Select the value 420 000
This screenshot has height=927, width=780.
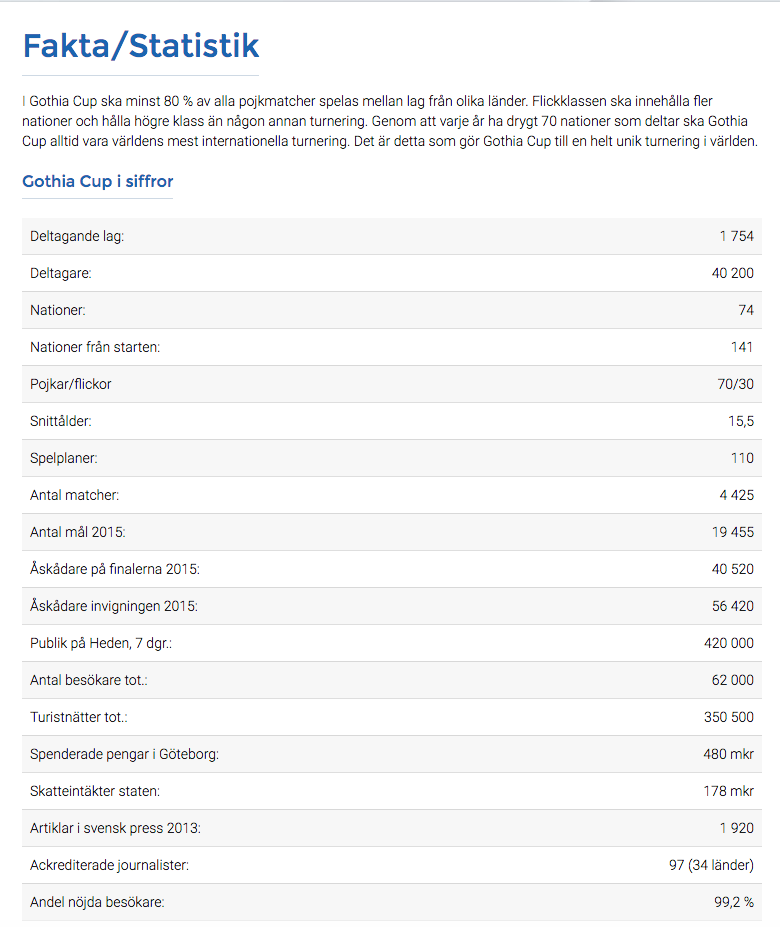tap(729, 643)
